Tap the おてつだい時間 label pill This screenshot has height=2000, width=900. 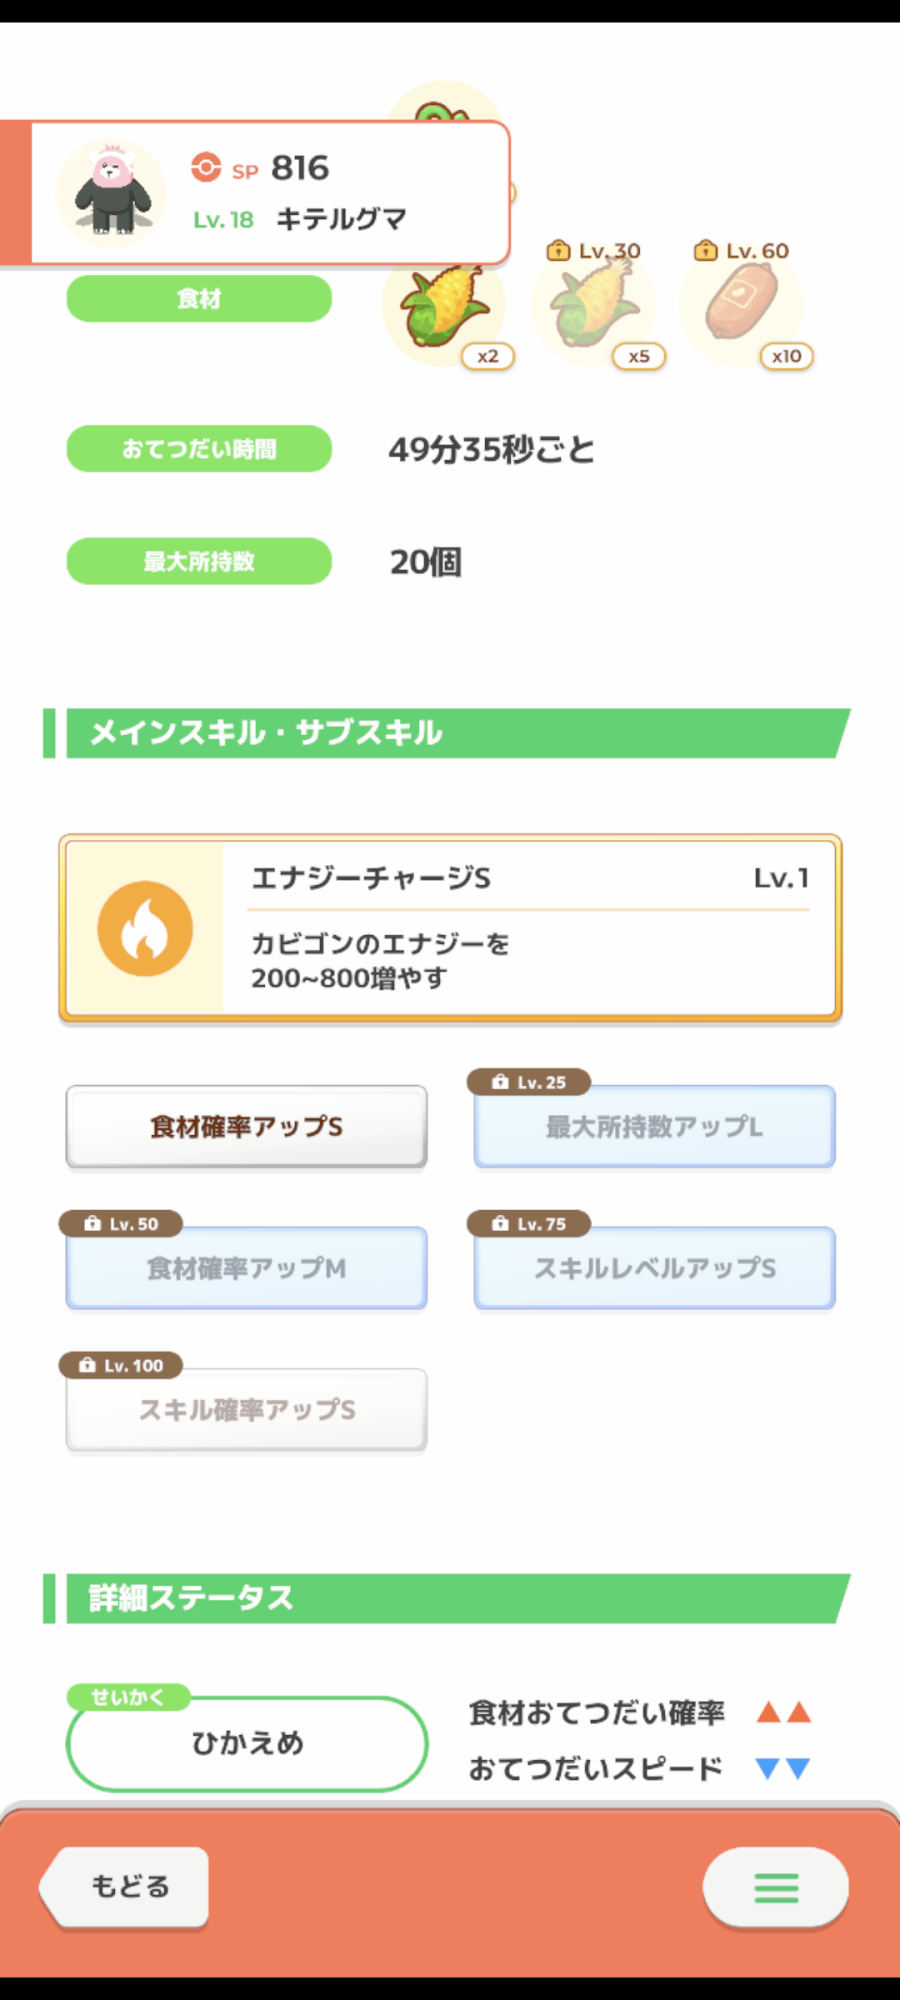coord(199,449)
